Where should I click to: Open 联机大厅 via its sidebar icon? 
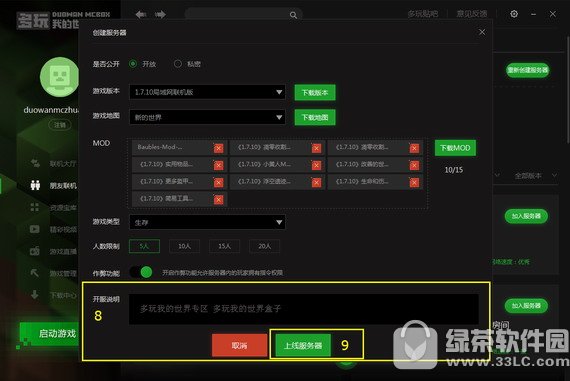click(x=35, y=163)
